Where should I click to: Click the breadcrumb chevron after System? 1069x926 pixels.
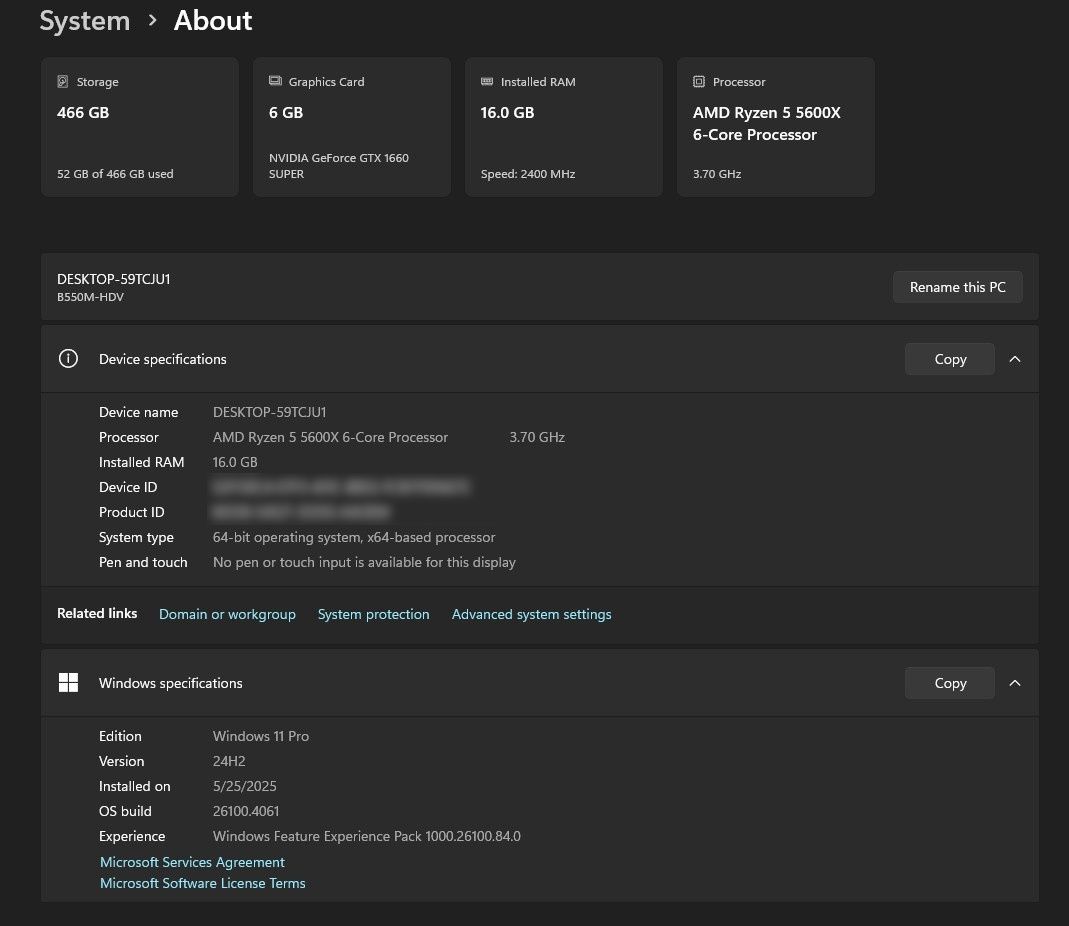tap(153, 20)
